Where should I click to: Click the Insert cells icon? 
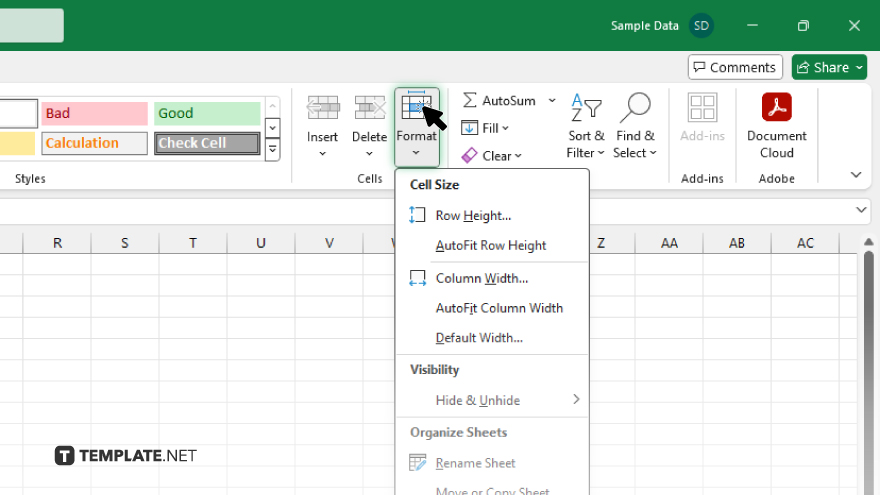(322, 108)
